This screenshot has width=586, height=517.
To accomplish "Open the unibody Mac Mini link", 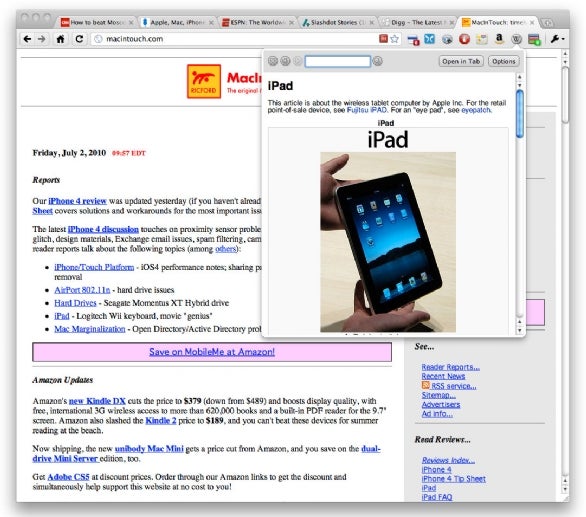I will tap(149, 449).
